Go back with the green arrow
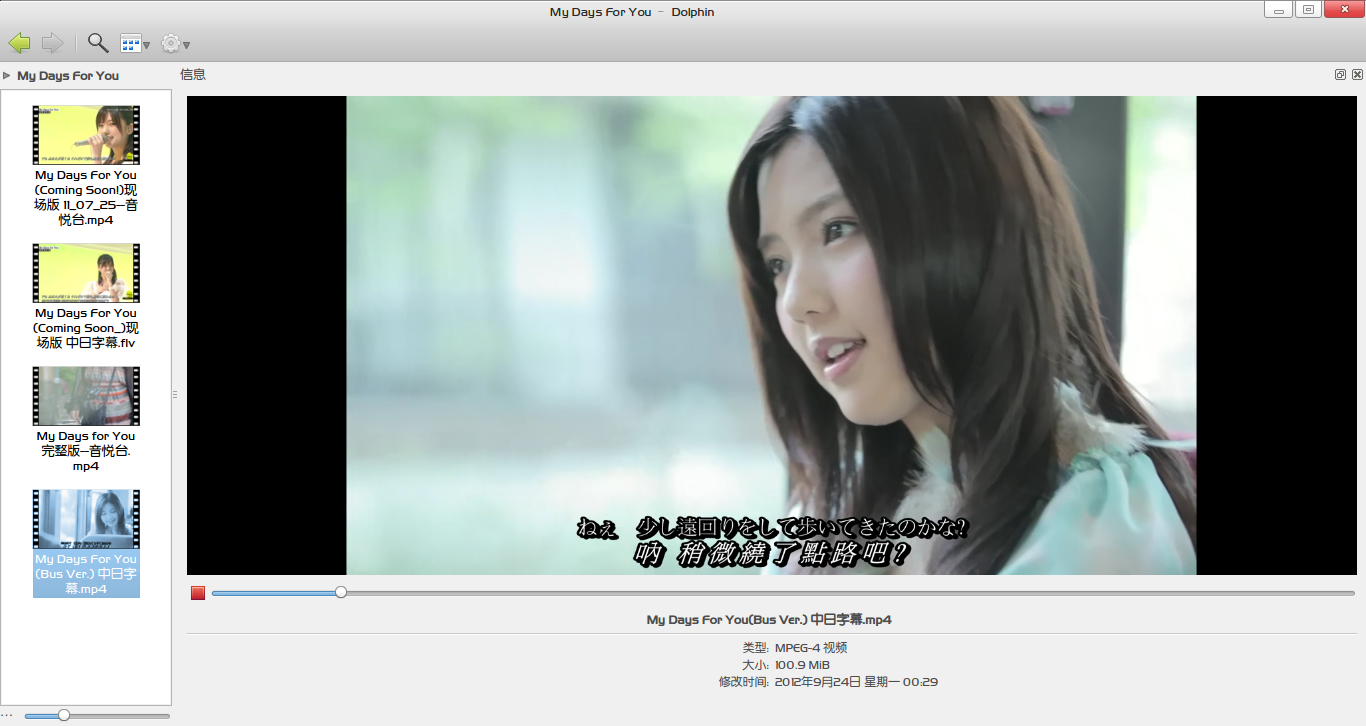Viewport: 1366px width, 726px height. (19, 43)
